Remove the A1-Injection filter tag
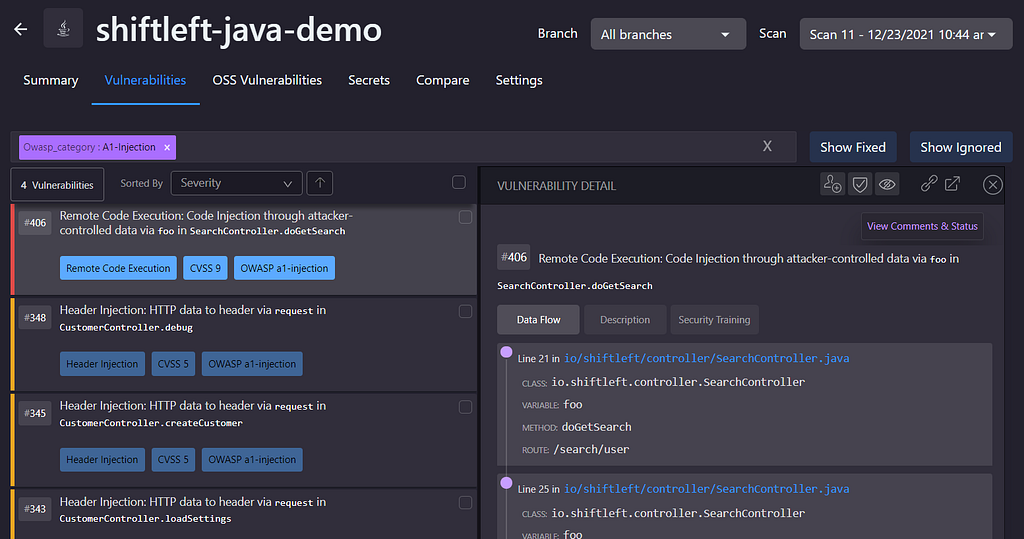 [168, 147]
